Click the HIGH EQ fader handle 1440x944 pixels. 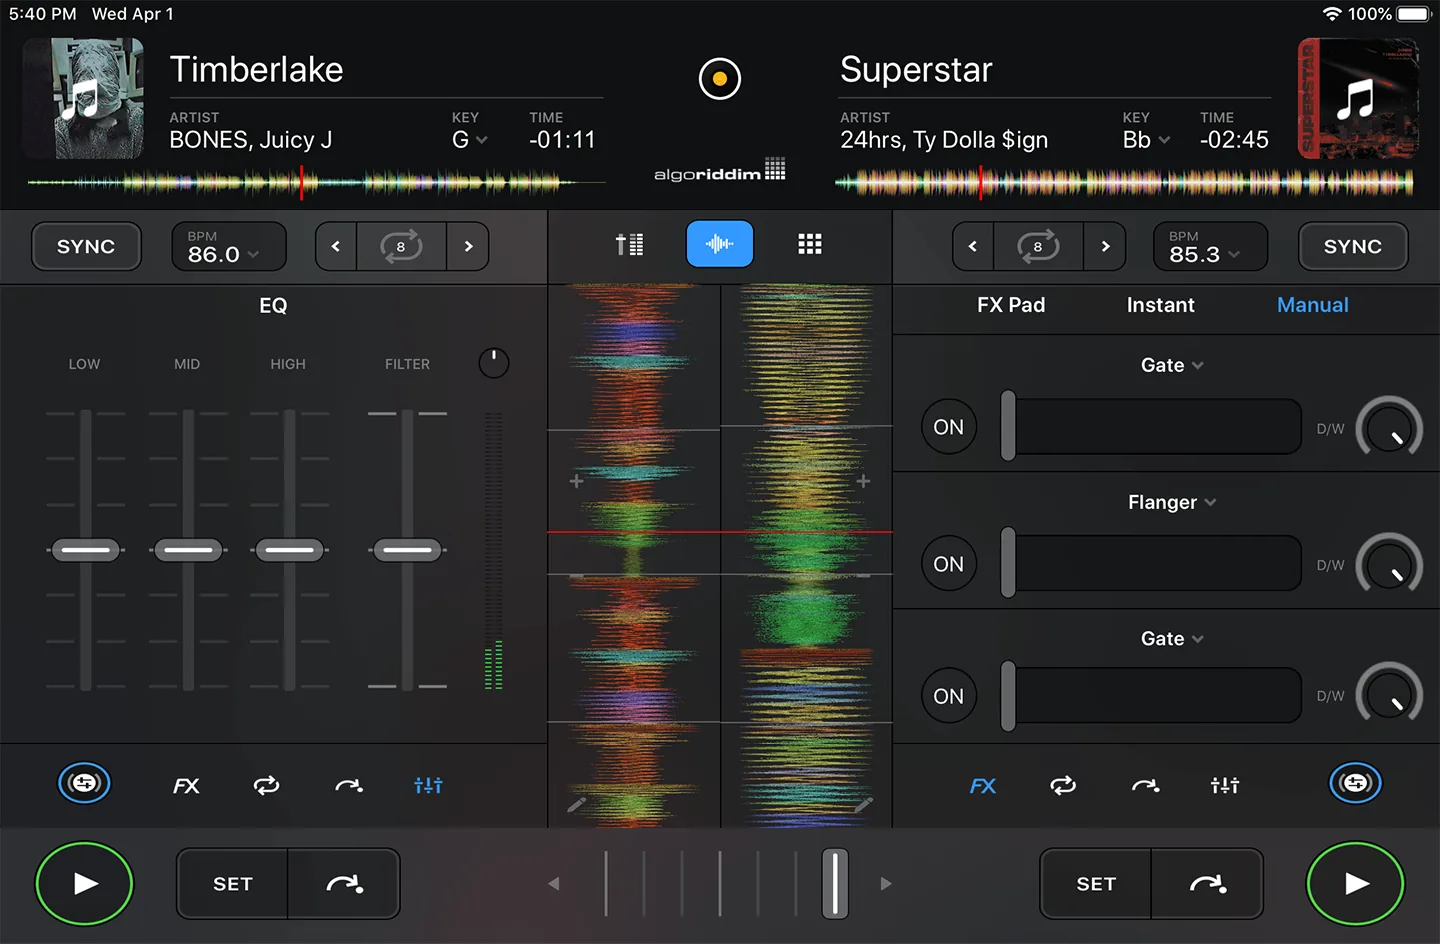(x=290, y=549)
